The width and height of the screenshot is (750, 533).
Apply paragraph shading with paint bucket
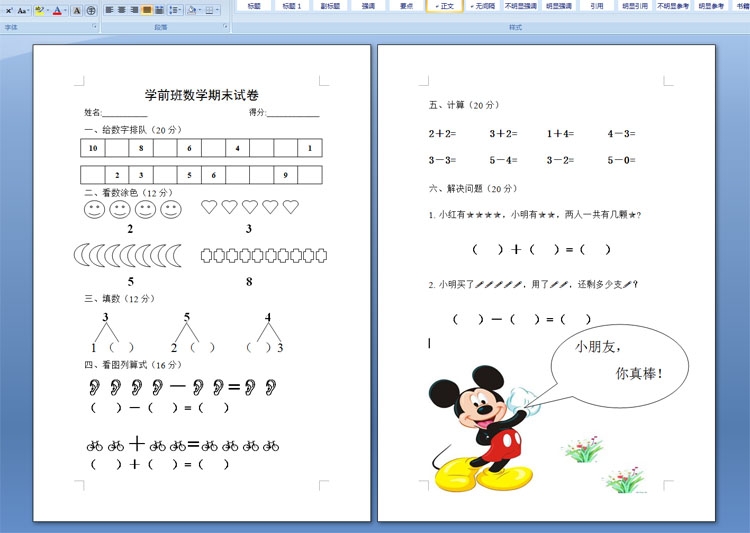click(192, 10)
